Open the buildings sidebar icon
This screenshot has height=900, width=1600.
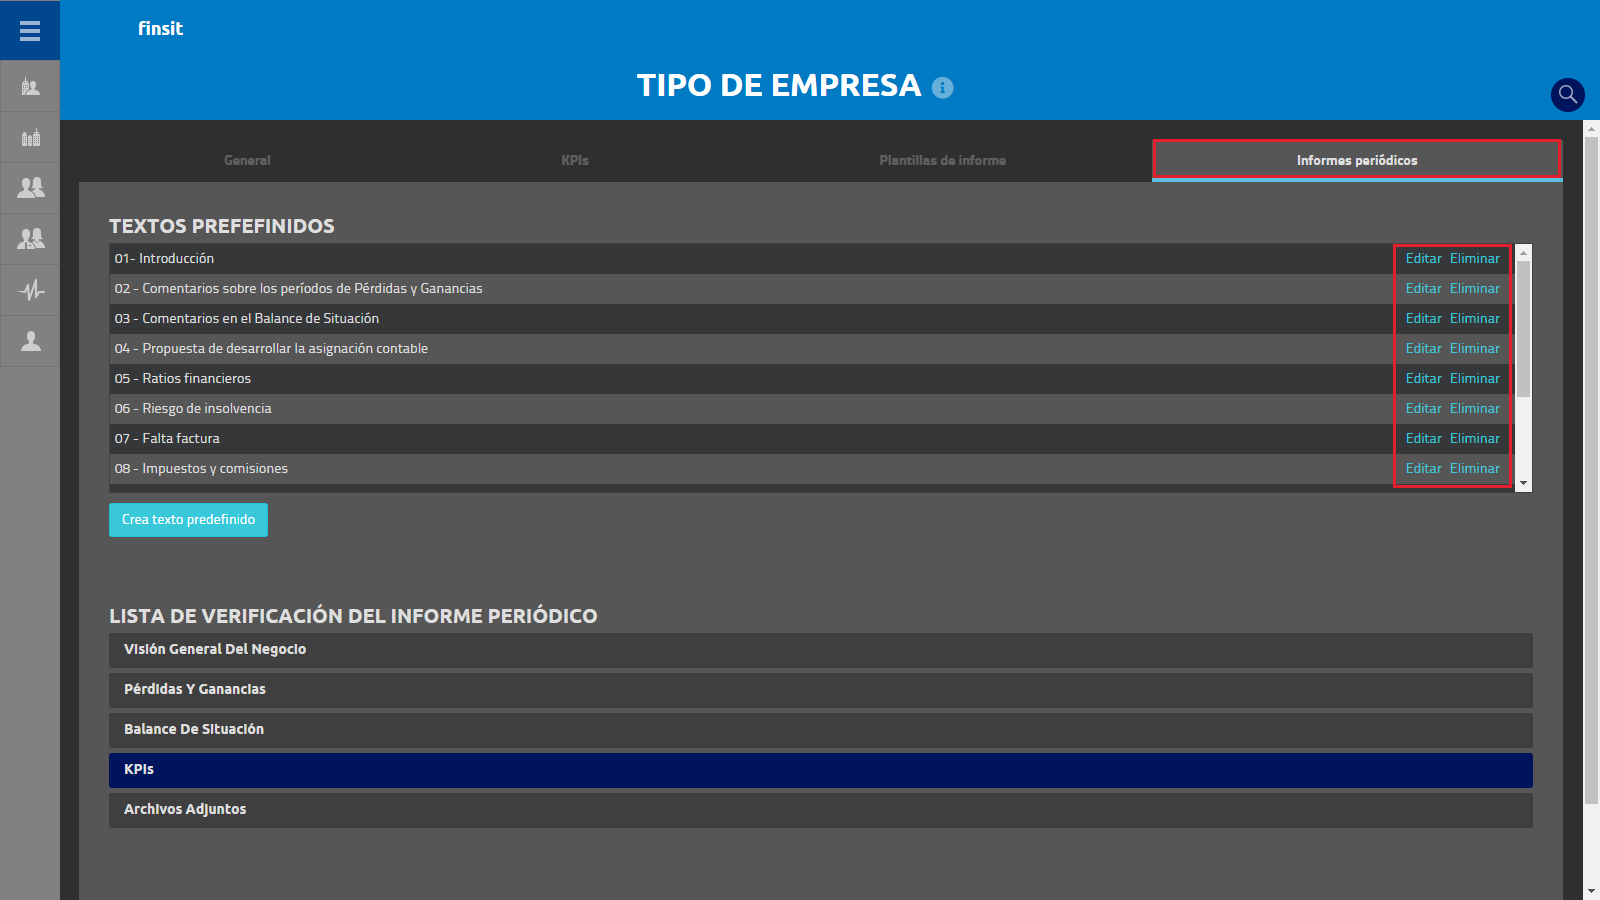[30, 137]
